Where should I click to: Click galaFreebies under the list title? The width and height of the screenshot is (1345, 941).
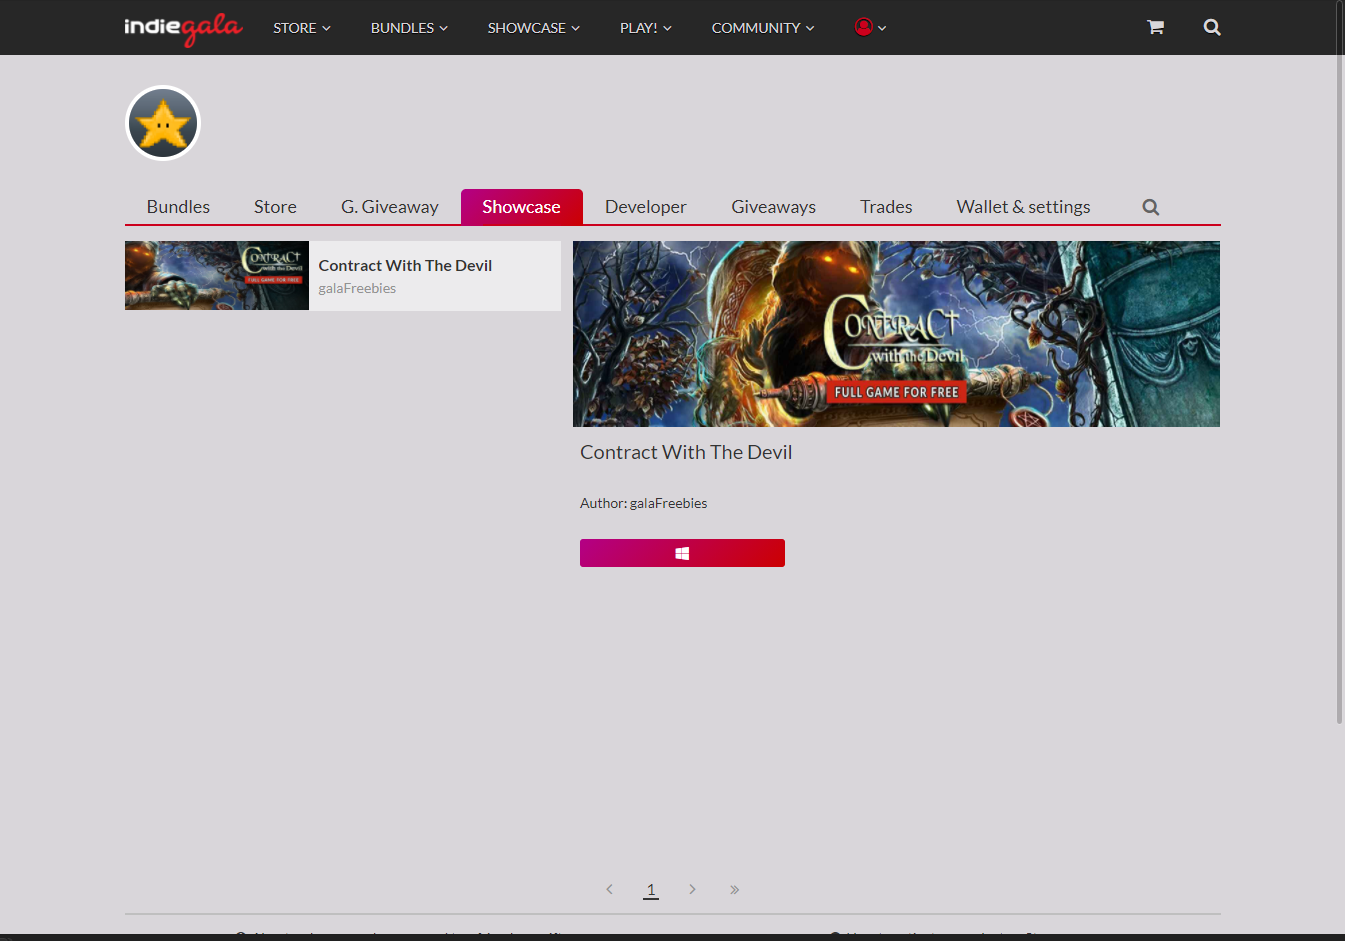[x=357, y=288]
